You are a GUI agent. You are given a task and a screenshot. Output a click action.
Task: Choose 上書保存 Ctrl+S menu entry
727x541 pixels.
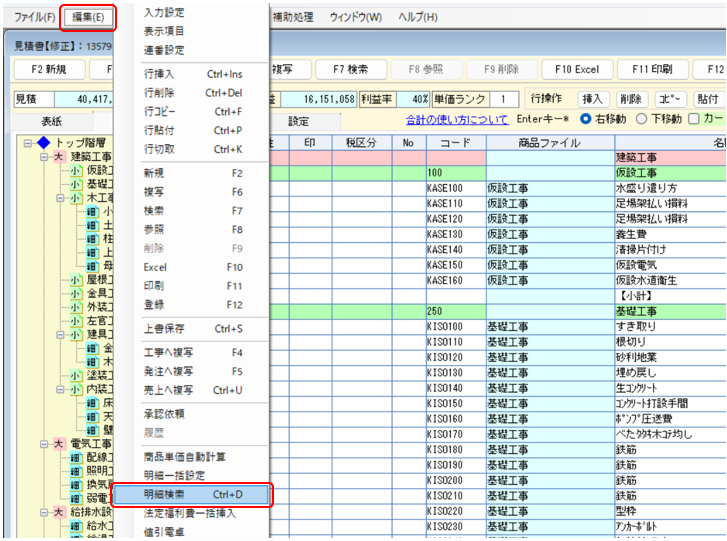[193, 329]
